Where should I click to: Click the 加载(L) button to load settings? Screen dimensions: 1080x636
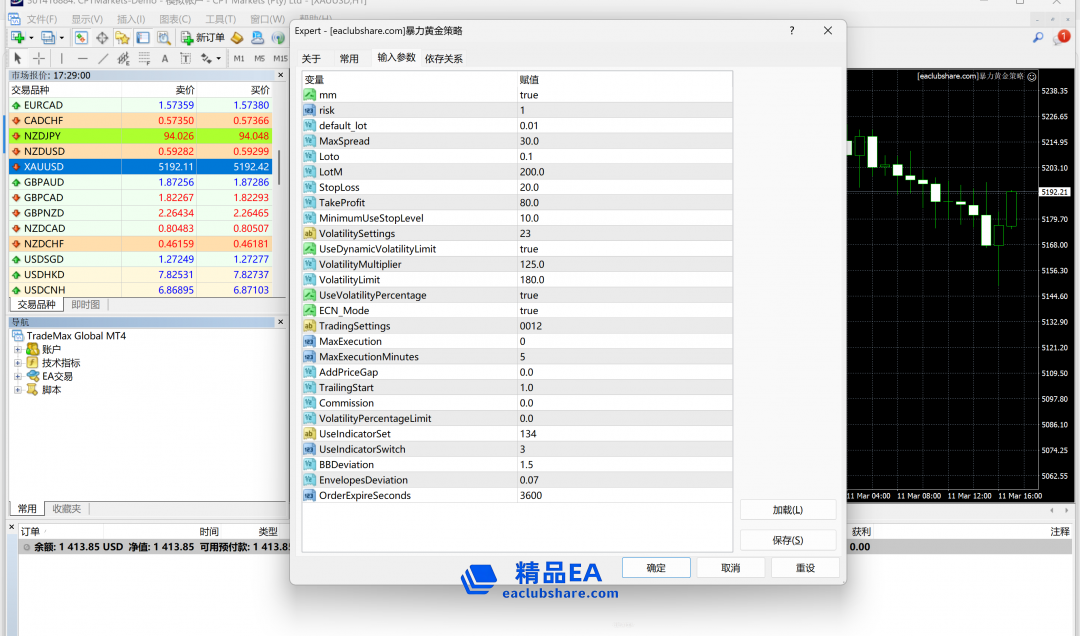(787, 509)
